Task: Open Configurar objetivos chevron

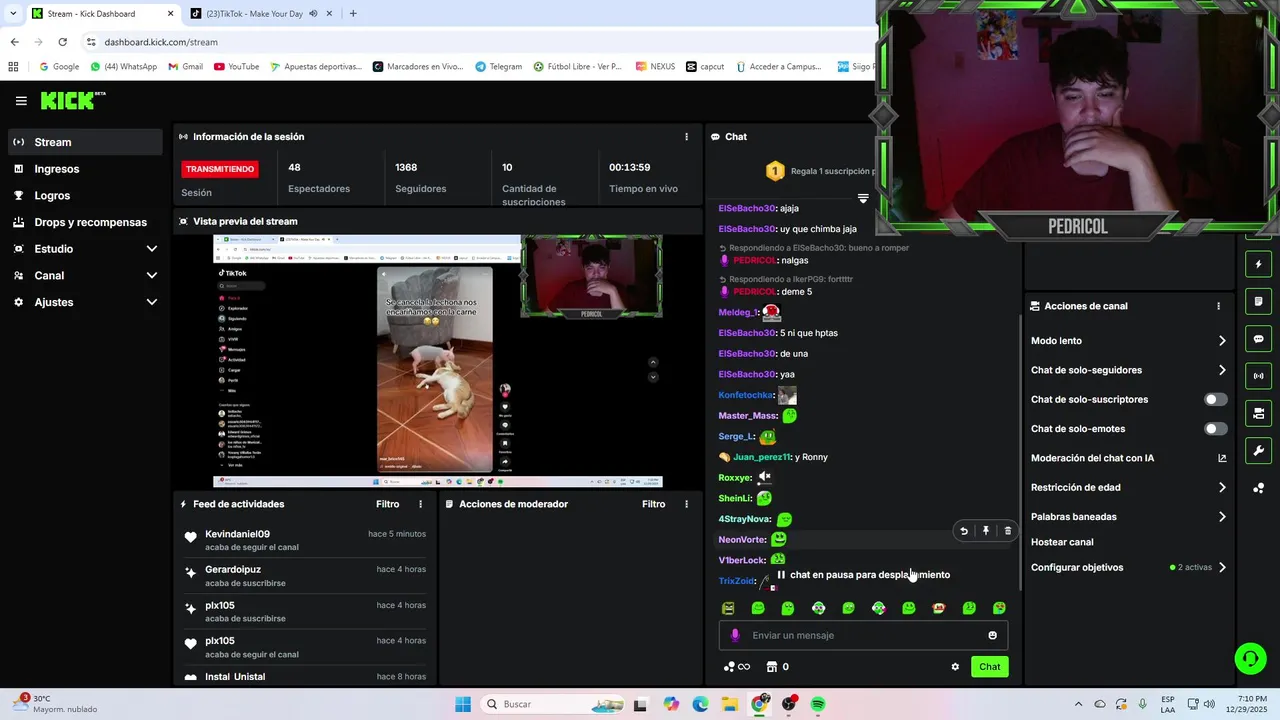Action: [1222, 567]
